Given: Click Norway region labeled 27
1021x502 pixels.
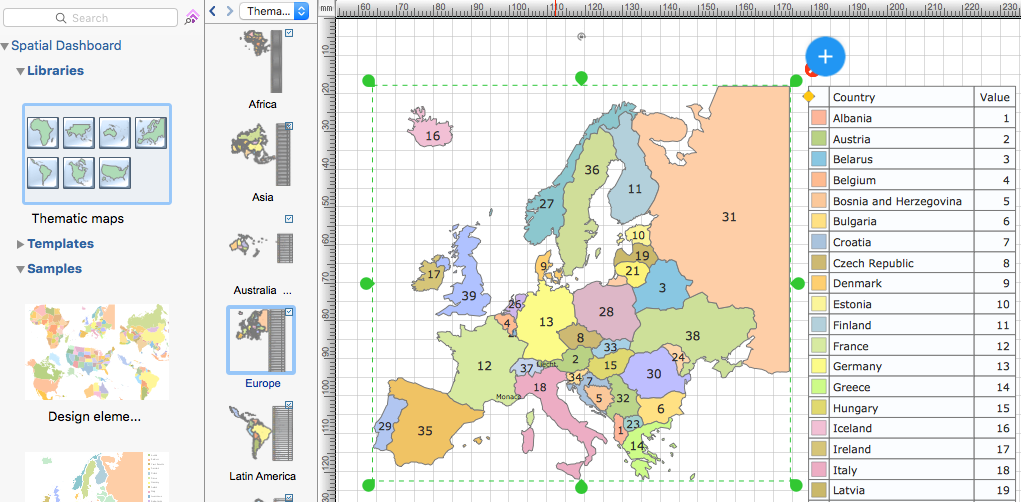Looking at the screenshot, I should pos(547,204).
